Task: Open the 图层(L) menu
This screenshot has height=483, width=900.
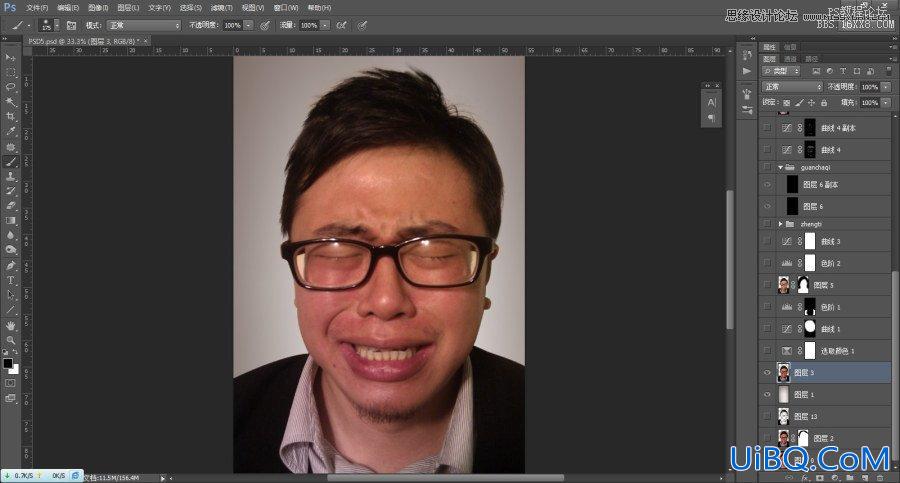Action: pyautogui.click(x=128, y=8)
